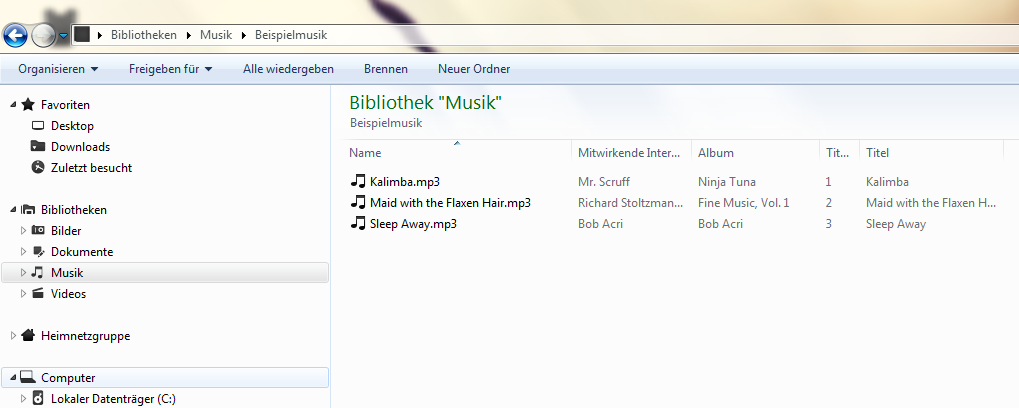Screen dimensions: 1019x408
Task: Expand the Heimnetzgruppe node
Action: 14,336
